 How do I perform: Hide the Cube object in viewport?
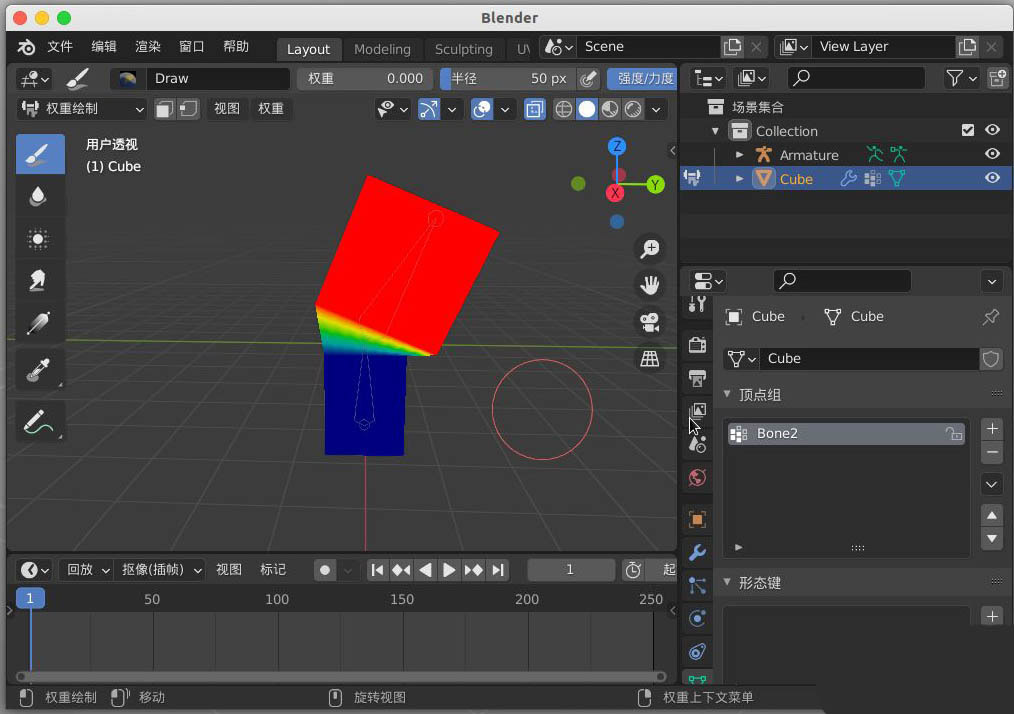pos(992,178)
